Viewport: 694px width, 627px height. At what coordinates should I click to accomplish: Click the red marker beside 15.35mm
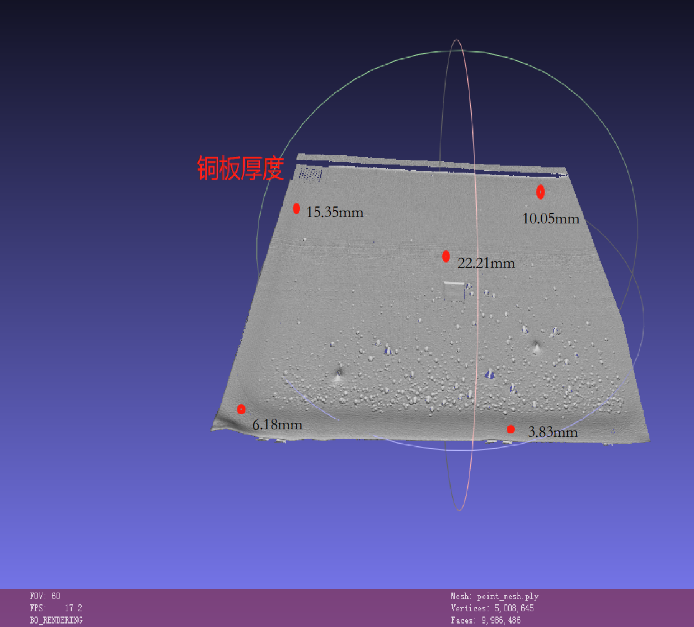[x=296, y=208]
